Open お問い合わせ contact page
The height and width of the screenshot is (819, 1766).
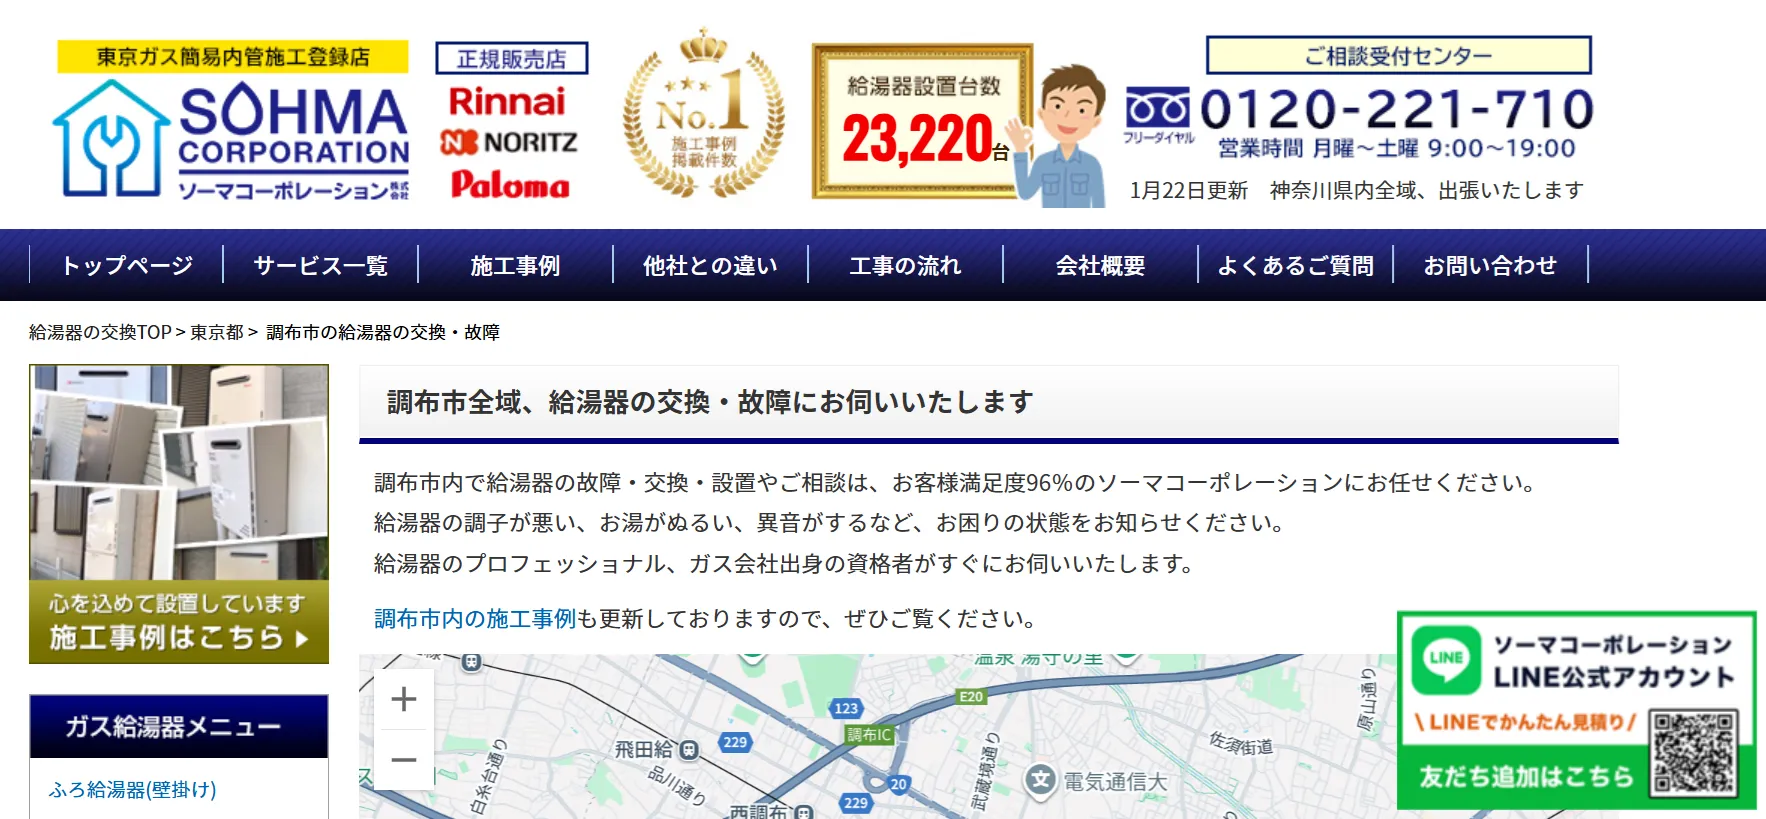pos(1490,266)
